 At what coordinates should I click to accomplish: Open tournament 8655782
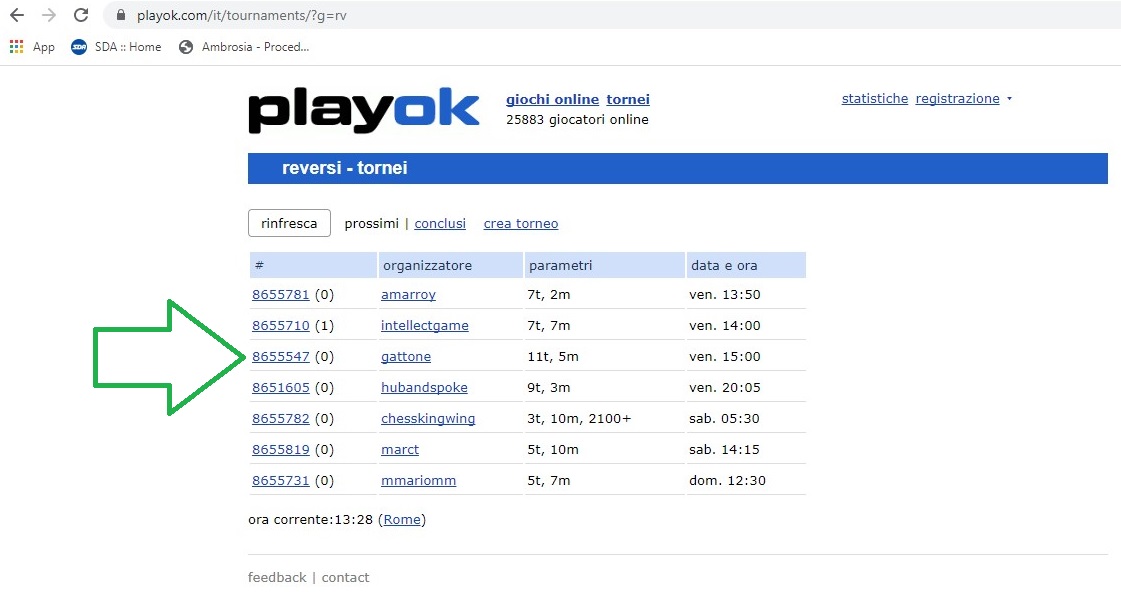coord(280,419)
